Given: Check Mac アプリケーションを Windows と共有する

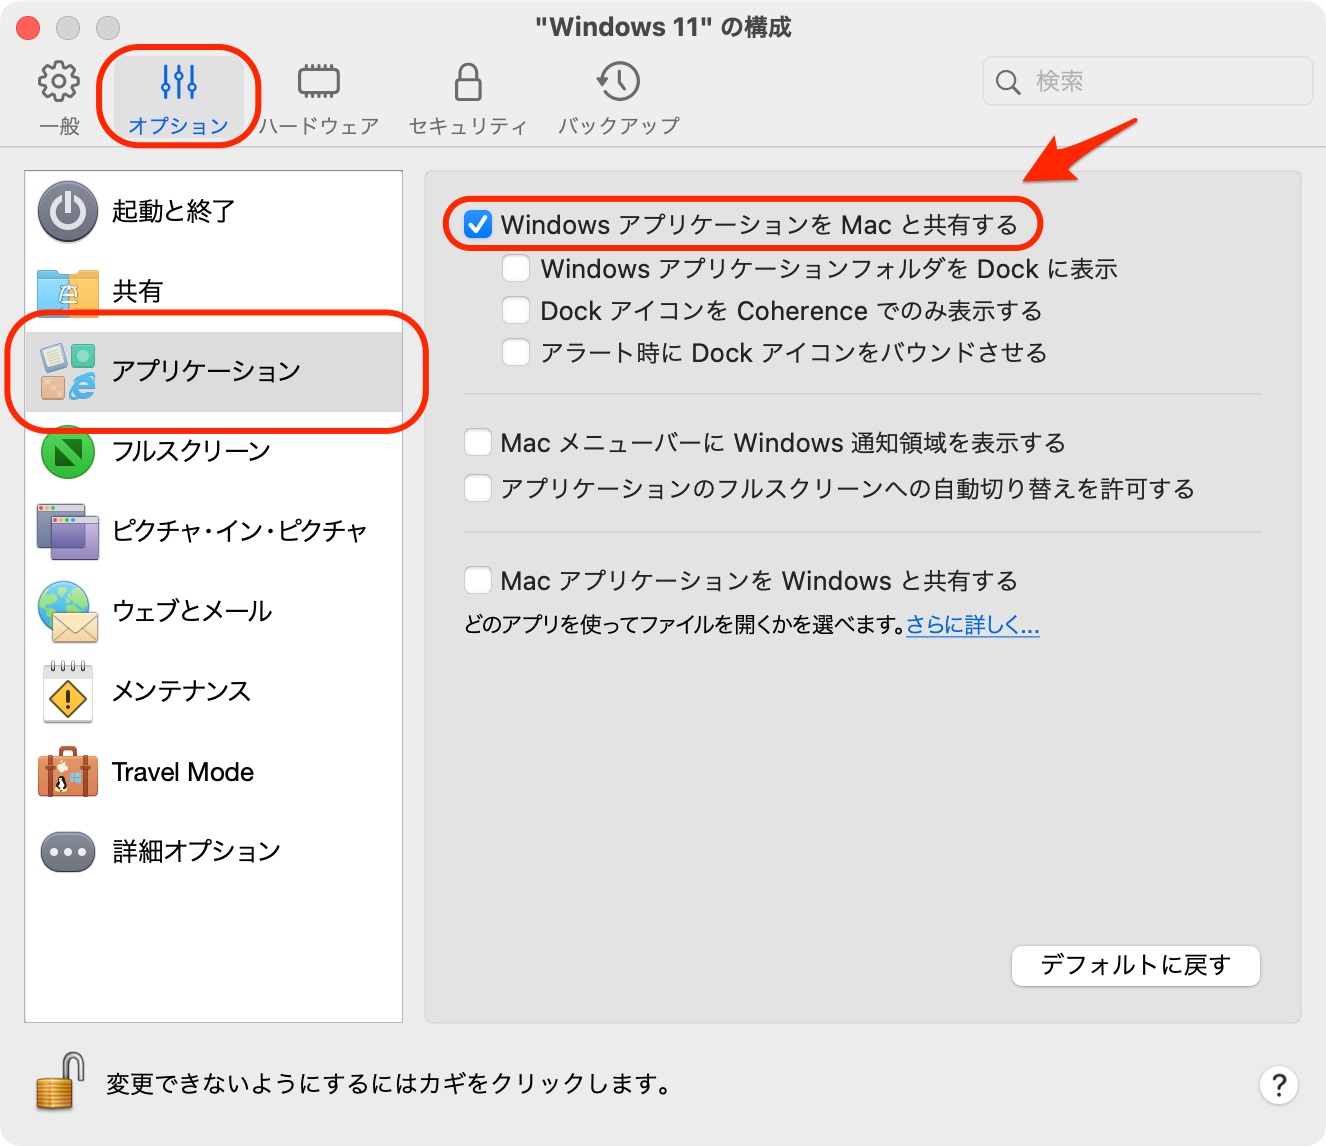Looking at the screenshot, I should [478, 580].
